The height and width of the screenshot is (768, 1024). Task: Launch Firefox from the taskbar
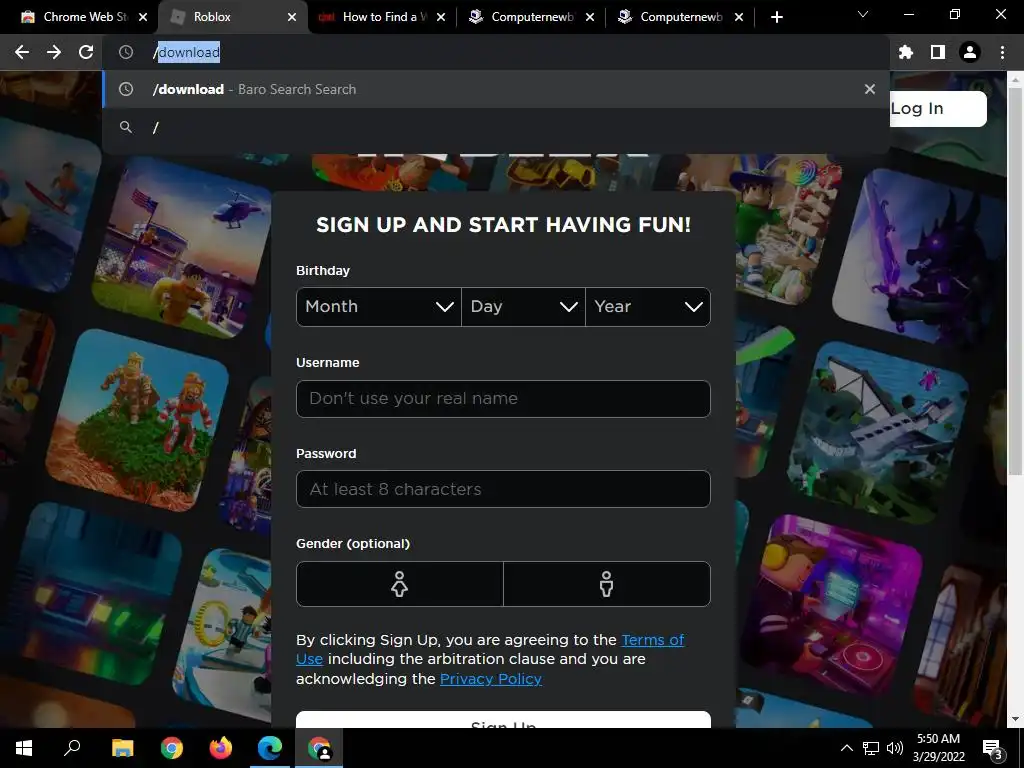[221, 748]
